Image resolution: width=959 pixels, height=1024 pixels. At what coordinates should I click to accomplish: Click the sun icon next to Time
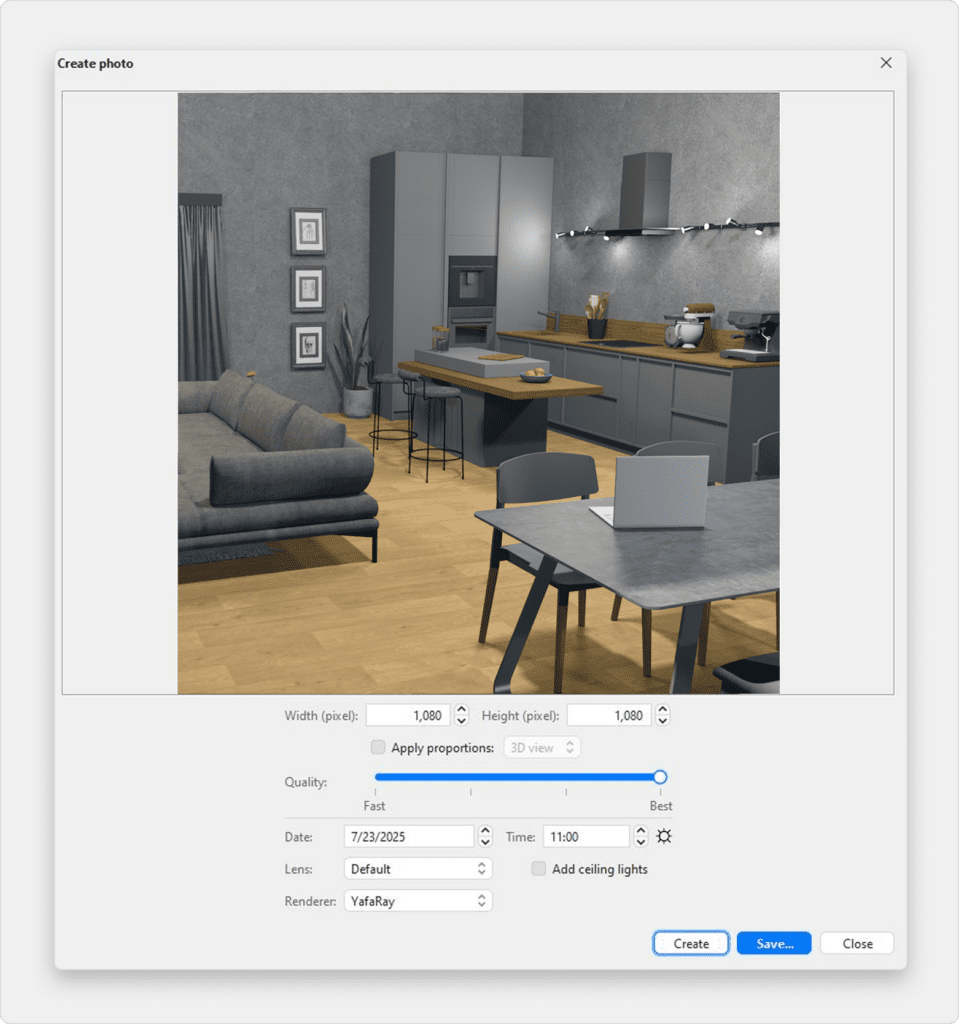pos(664,836)
